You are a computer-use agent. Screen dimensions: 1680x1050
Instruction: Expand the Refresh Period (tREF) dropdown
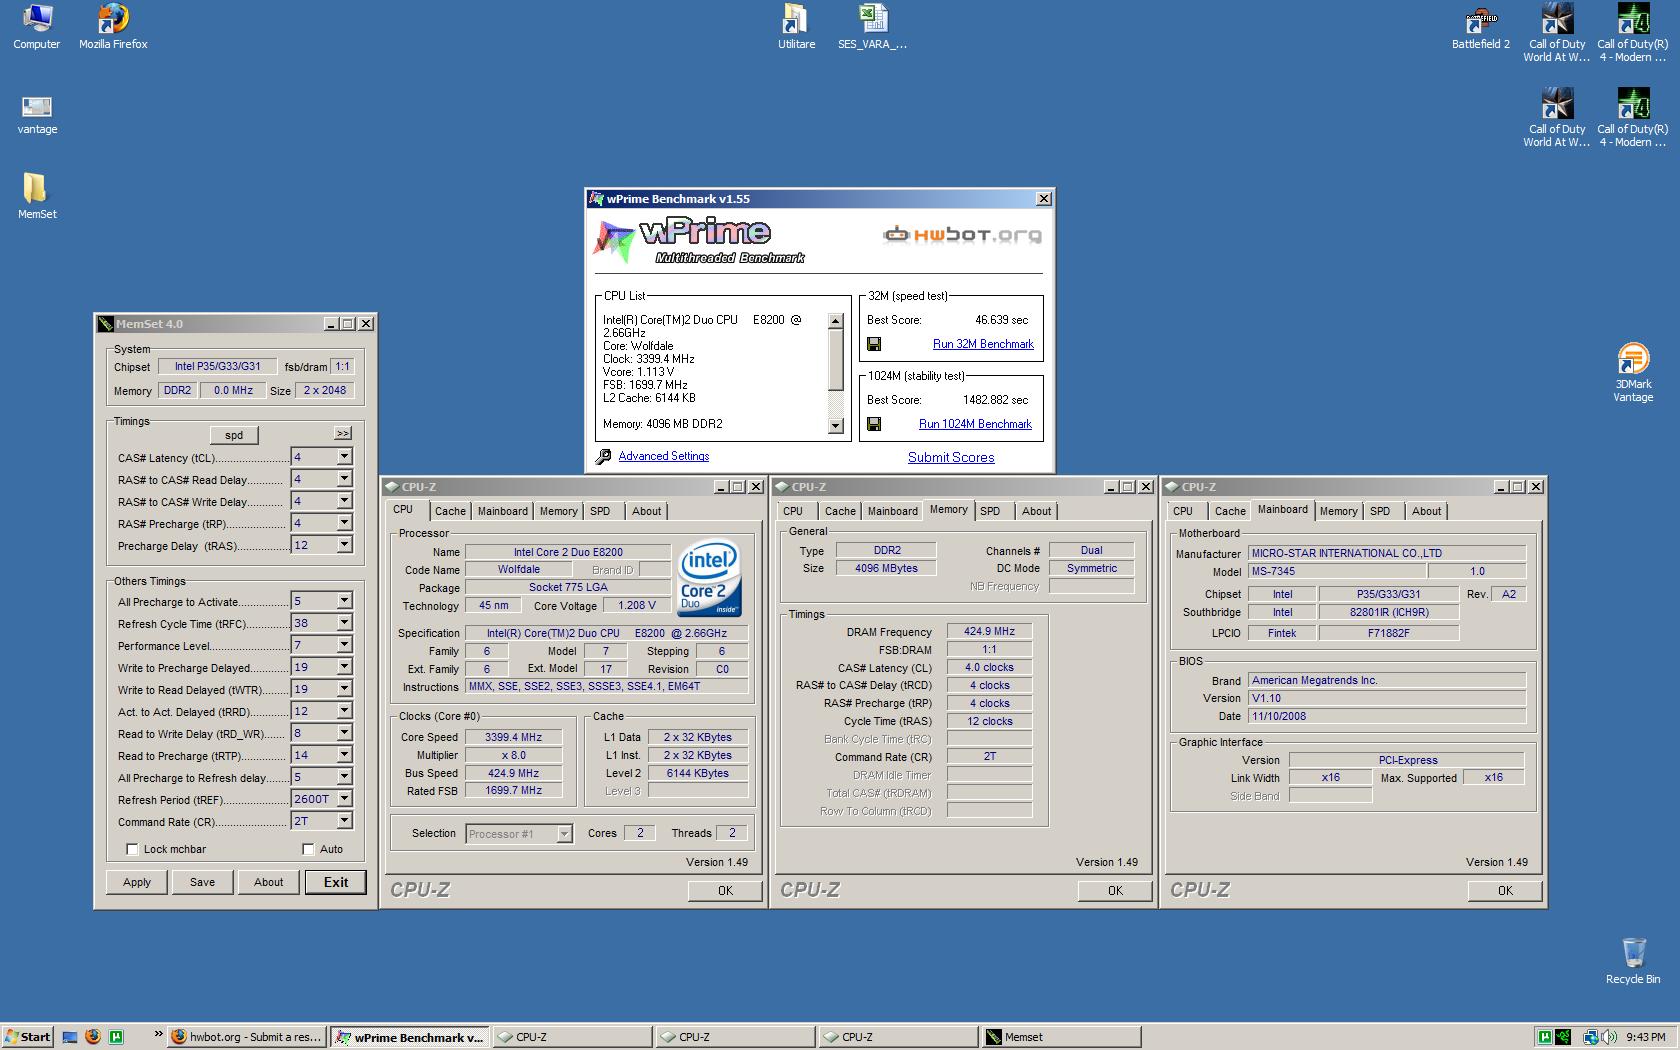tap(344, 799)
